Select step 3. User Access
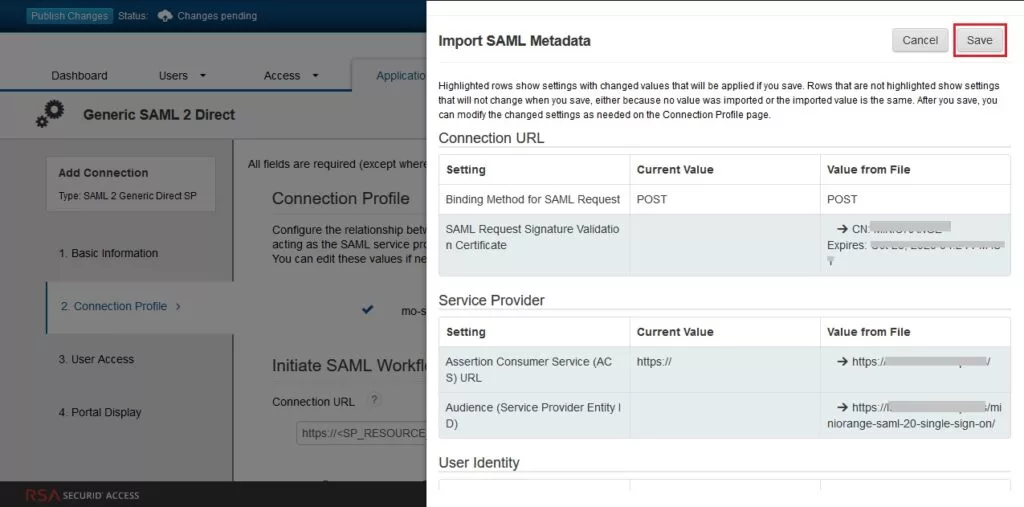Viewport: 1024px width, 507px height. pos(97,359)
